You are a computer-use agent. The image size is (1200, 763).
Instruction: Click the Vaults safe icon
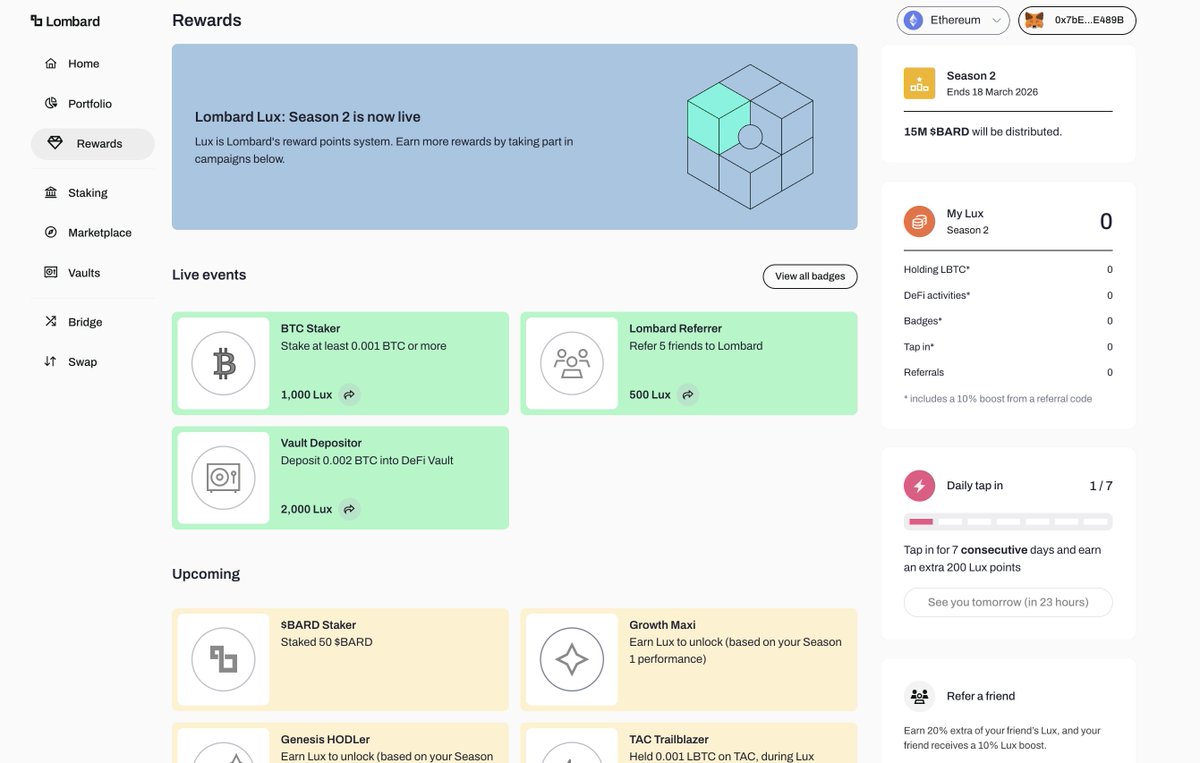51,272
